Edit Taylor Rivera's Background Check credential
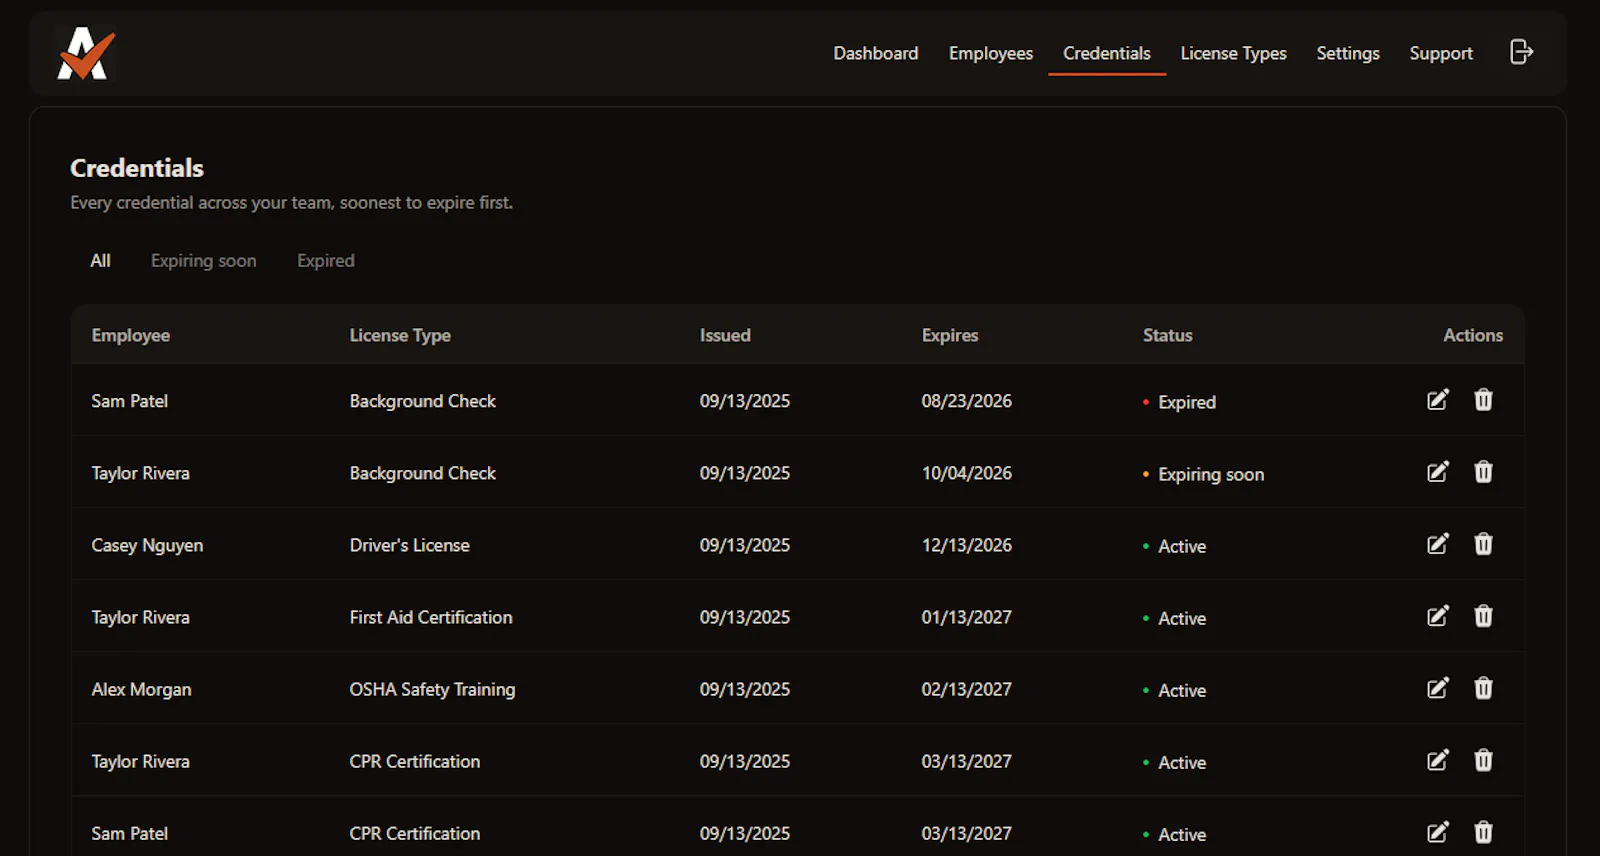The height and width of the screenshot is (856, 1600). click(x=1437, y=472)
